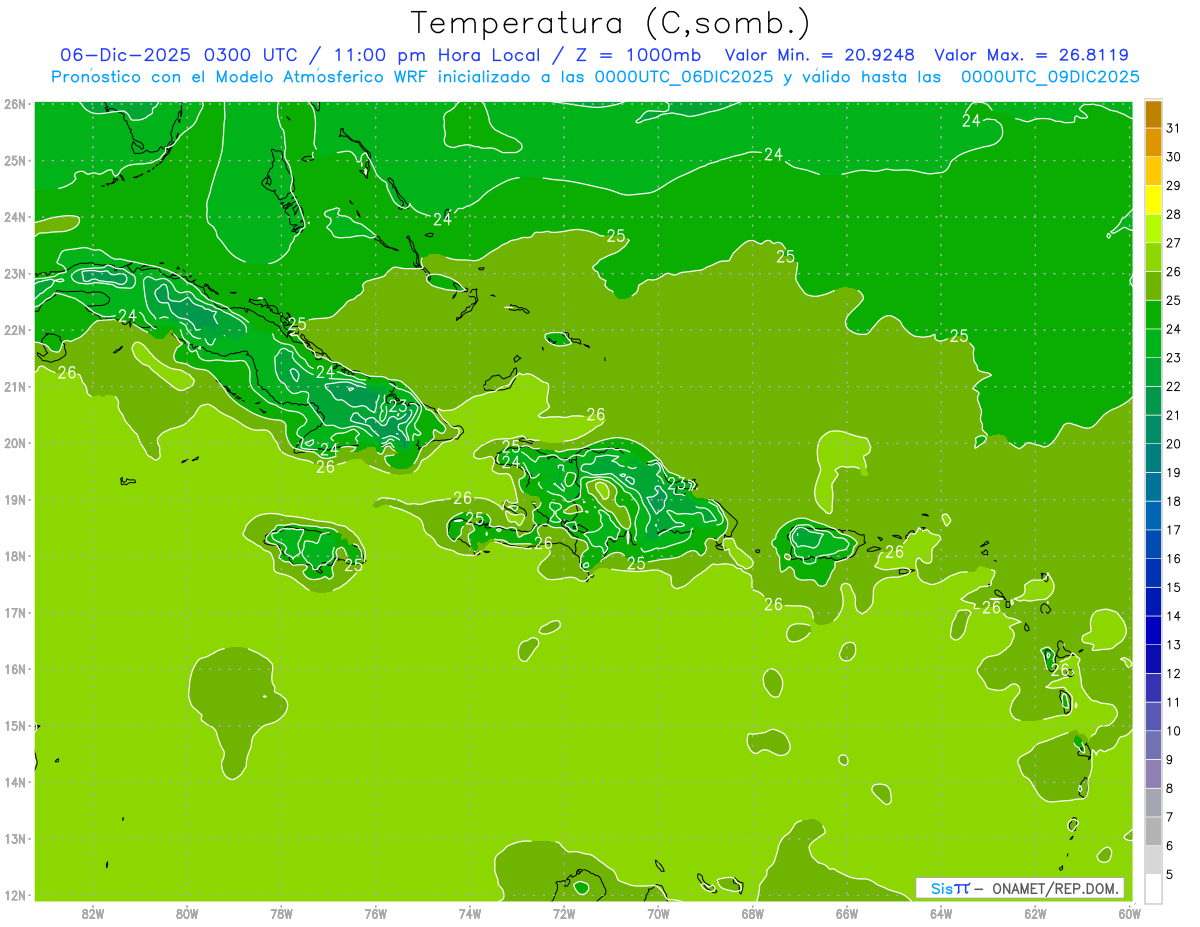Click the legend value '12'
The width and height of the screenshot is (1200, 927).
coord(1173,673)
